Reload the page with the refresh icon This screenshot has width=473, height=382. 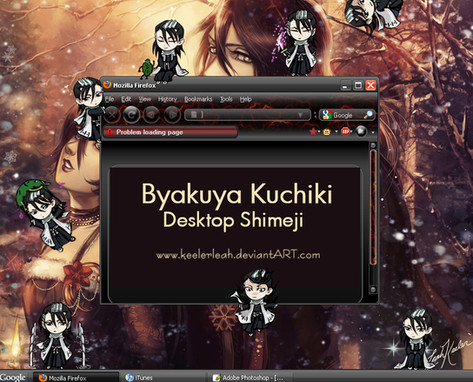[x=131, y=115]
